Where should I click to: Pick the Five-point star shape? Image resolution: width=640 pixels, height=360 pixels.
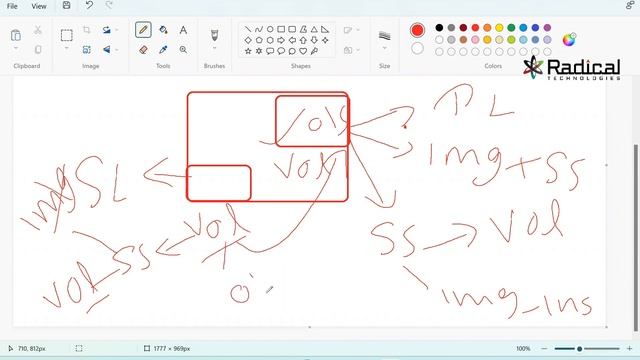point(248,51)
